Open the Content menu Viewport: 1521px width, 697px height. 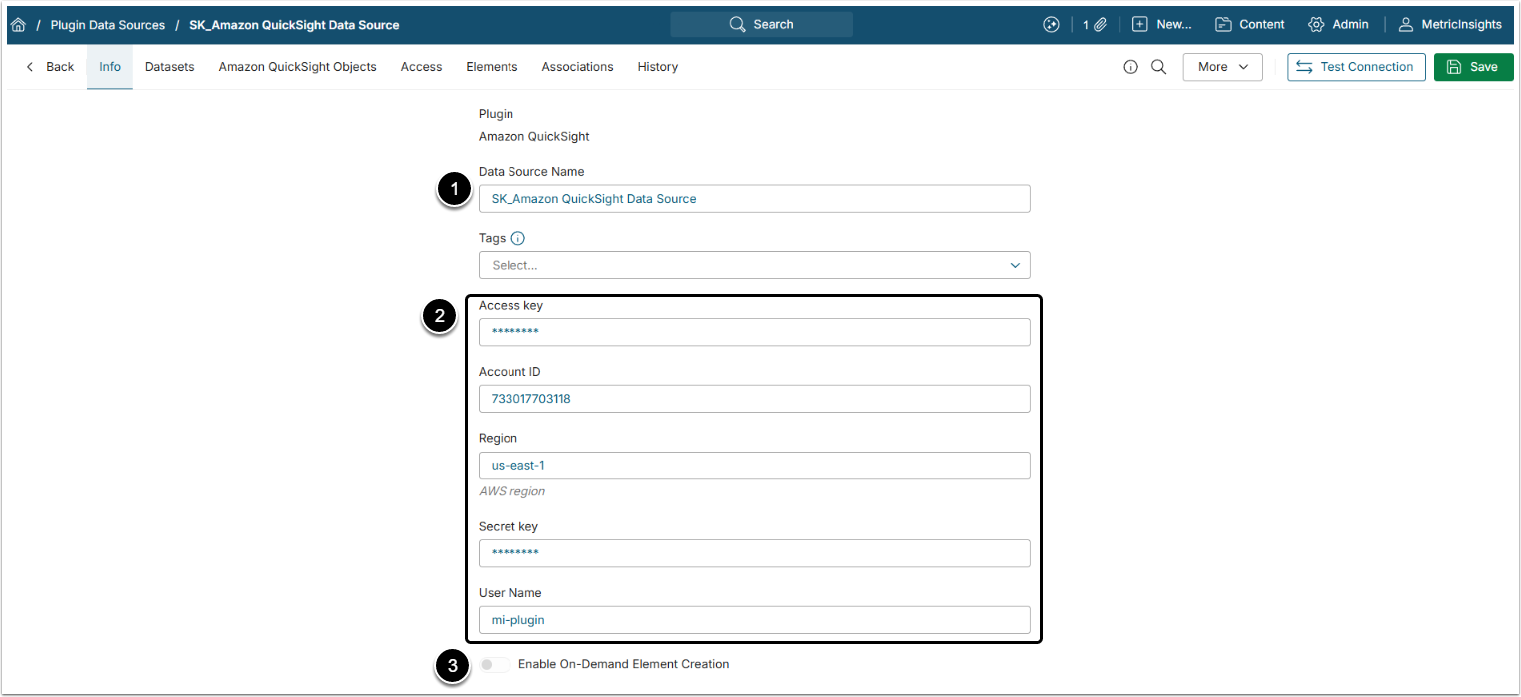(1250, 25)
